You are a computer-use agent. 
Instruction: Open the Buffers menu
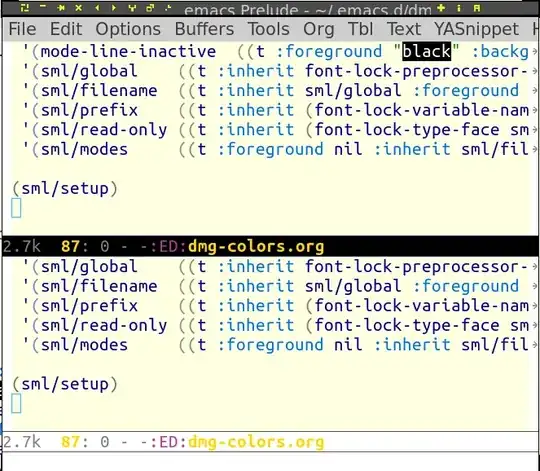[x=204, y=29]
